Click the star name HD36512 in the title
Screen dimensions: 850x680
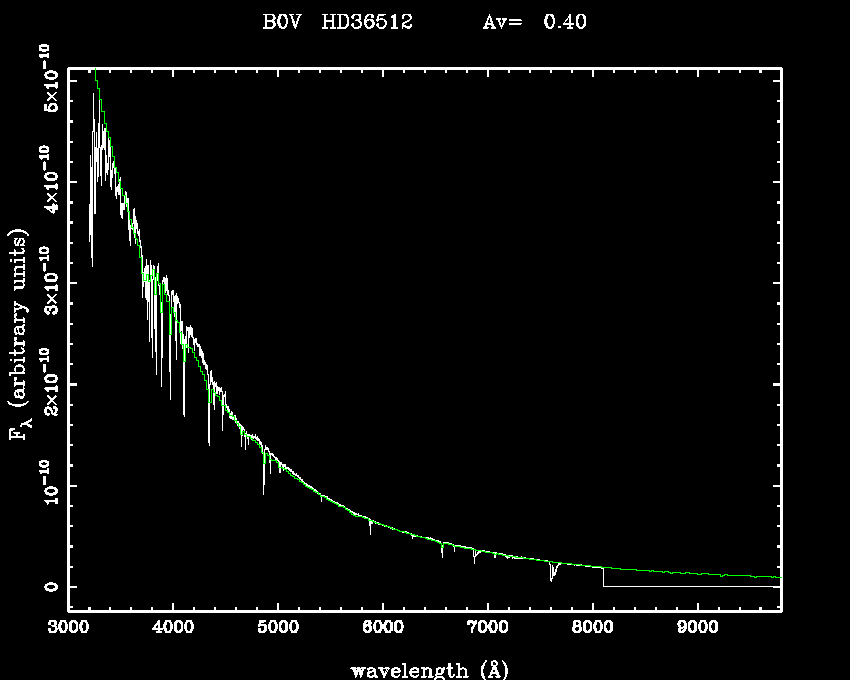pos(367,21)
